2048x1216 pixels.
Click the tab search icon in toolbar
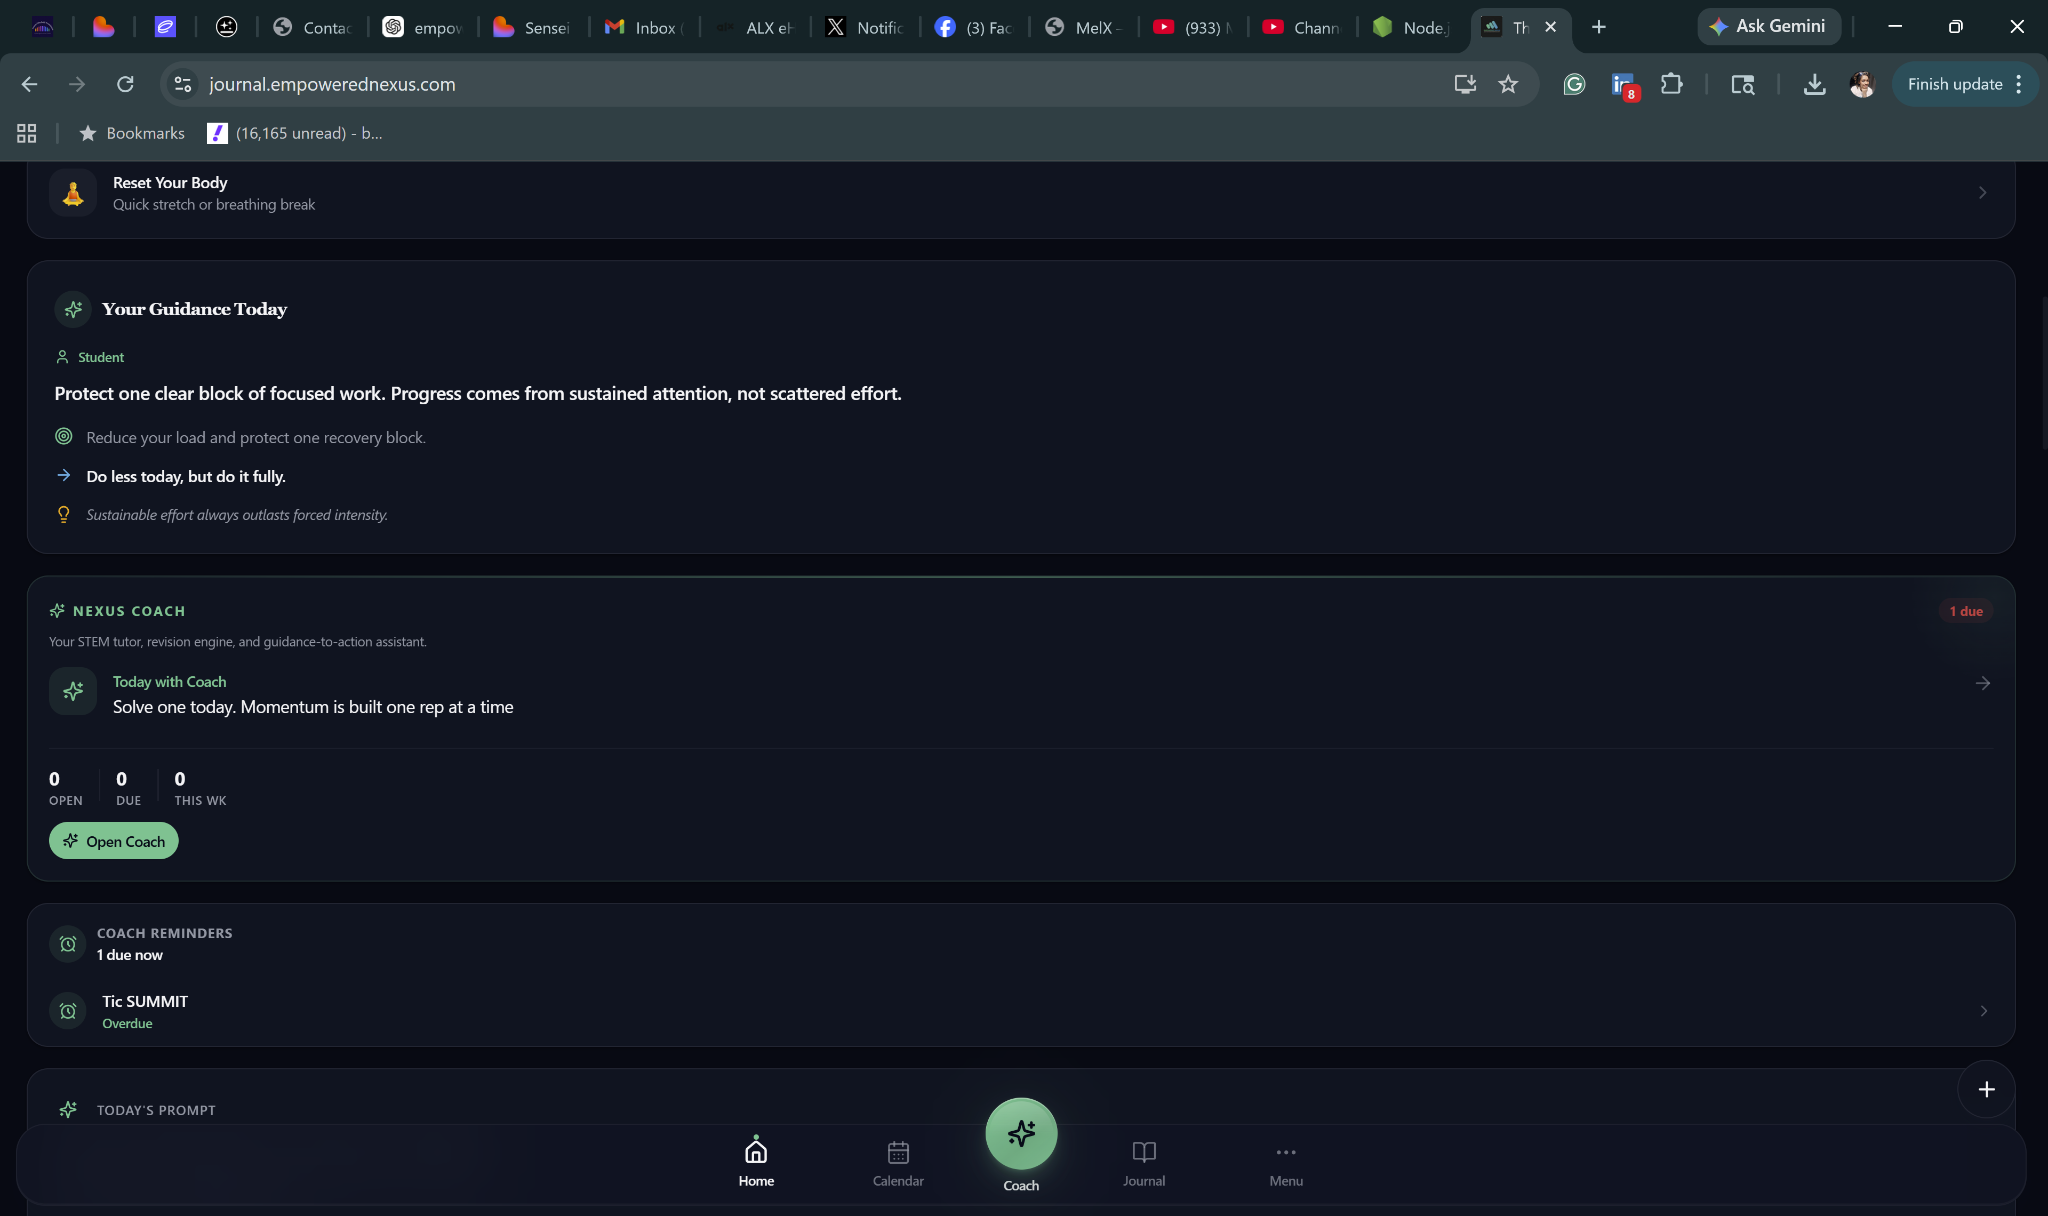(x=1743, y=84)
